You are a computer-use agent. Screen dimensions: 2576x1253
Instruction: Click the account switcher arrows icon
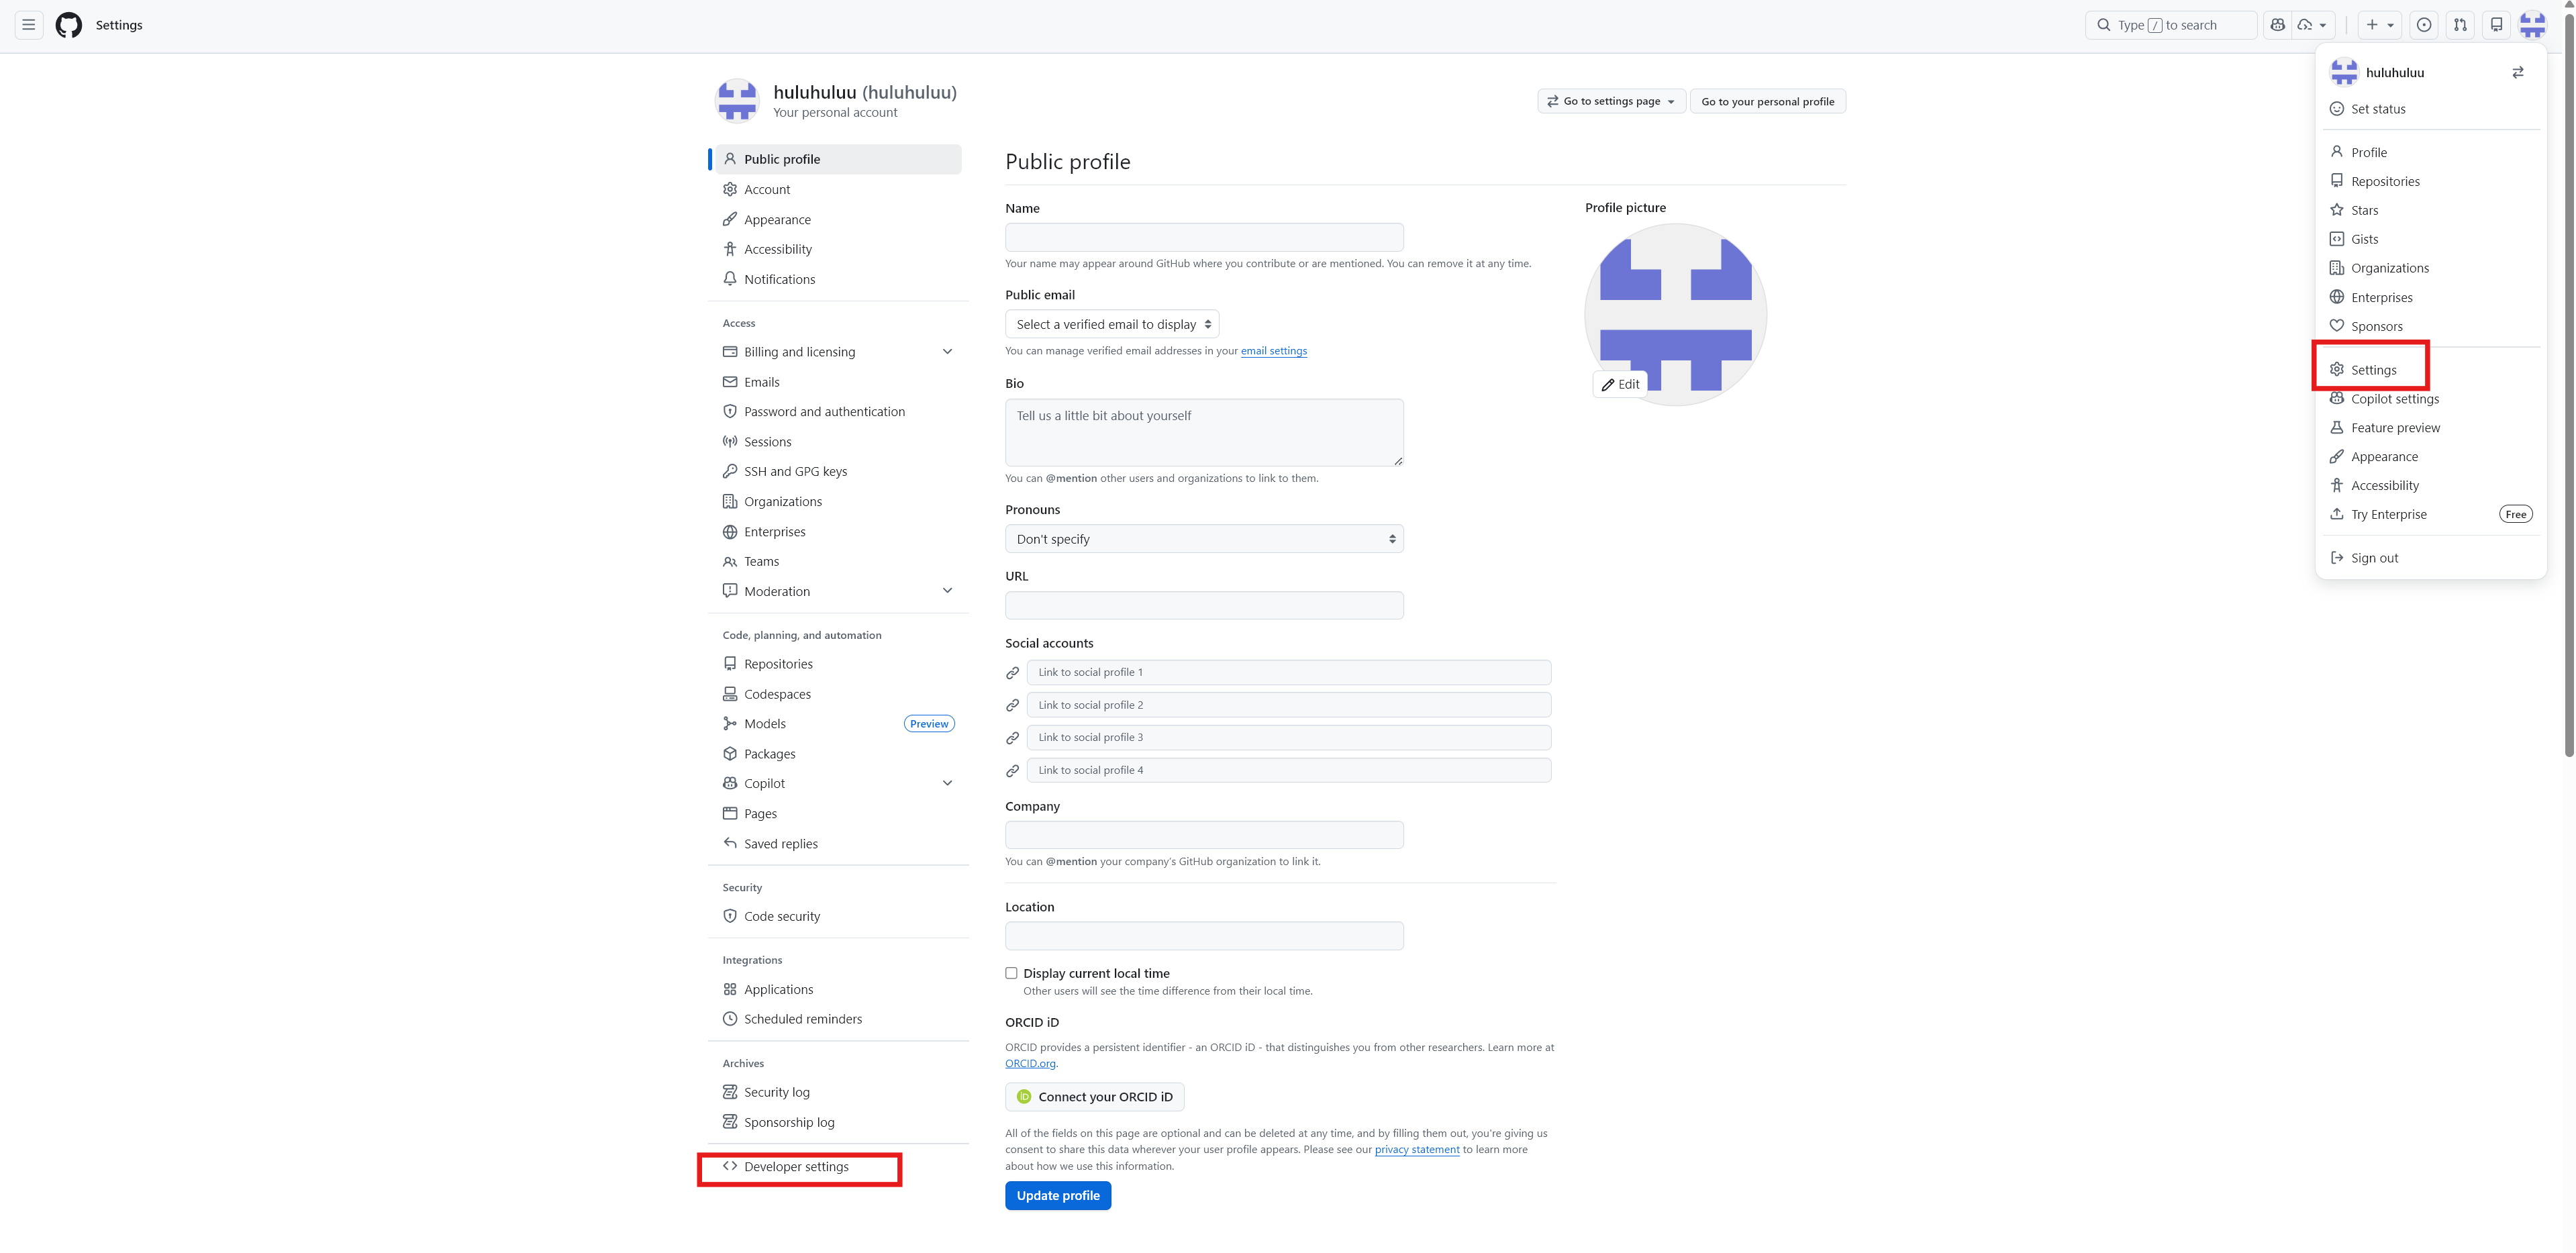point(2517,73)
